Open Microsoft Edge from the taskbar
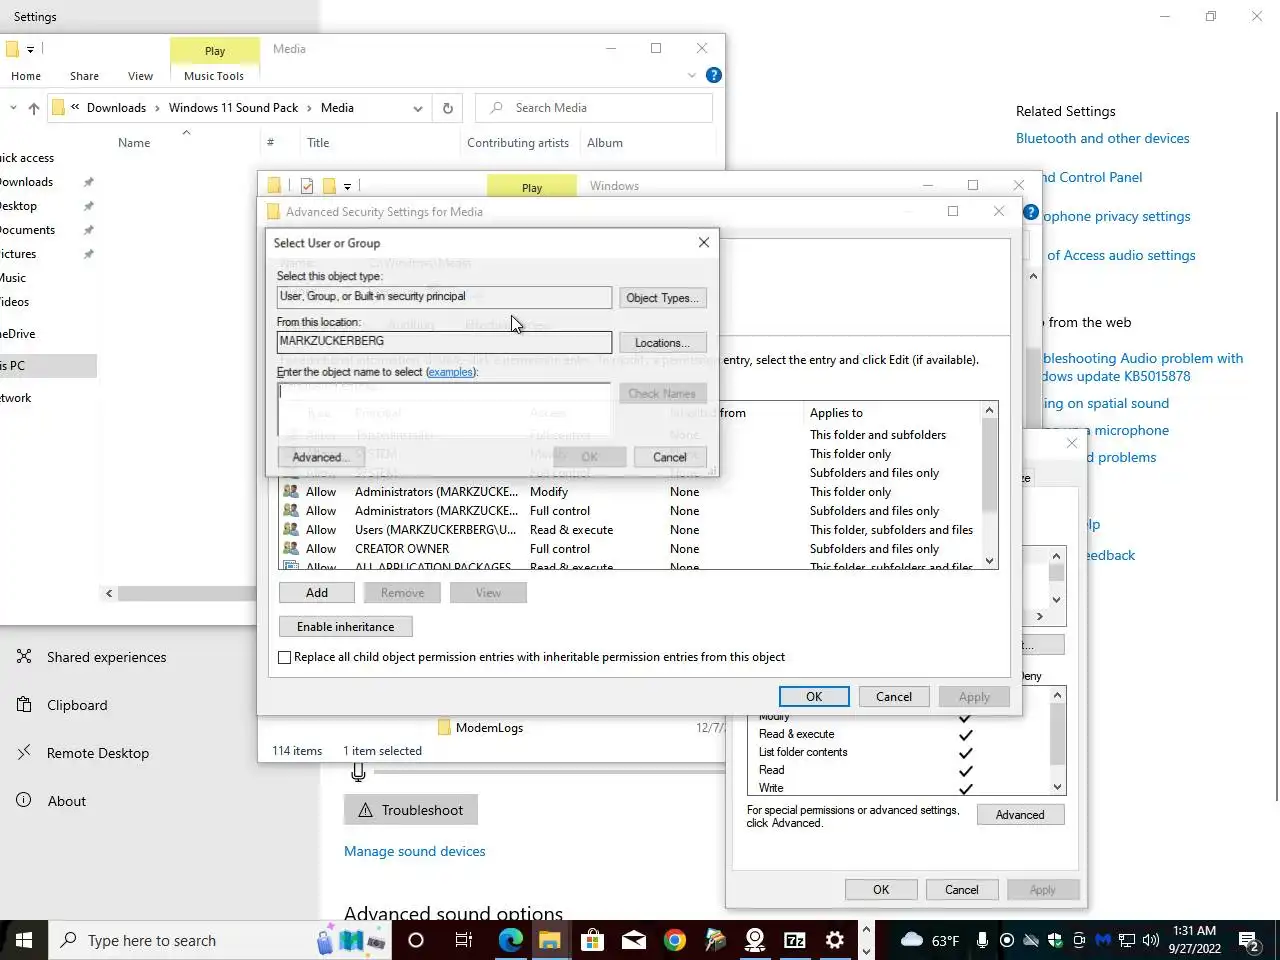Viewport: 1280px width, 960px height. 510,940
